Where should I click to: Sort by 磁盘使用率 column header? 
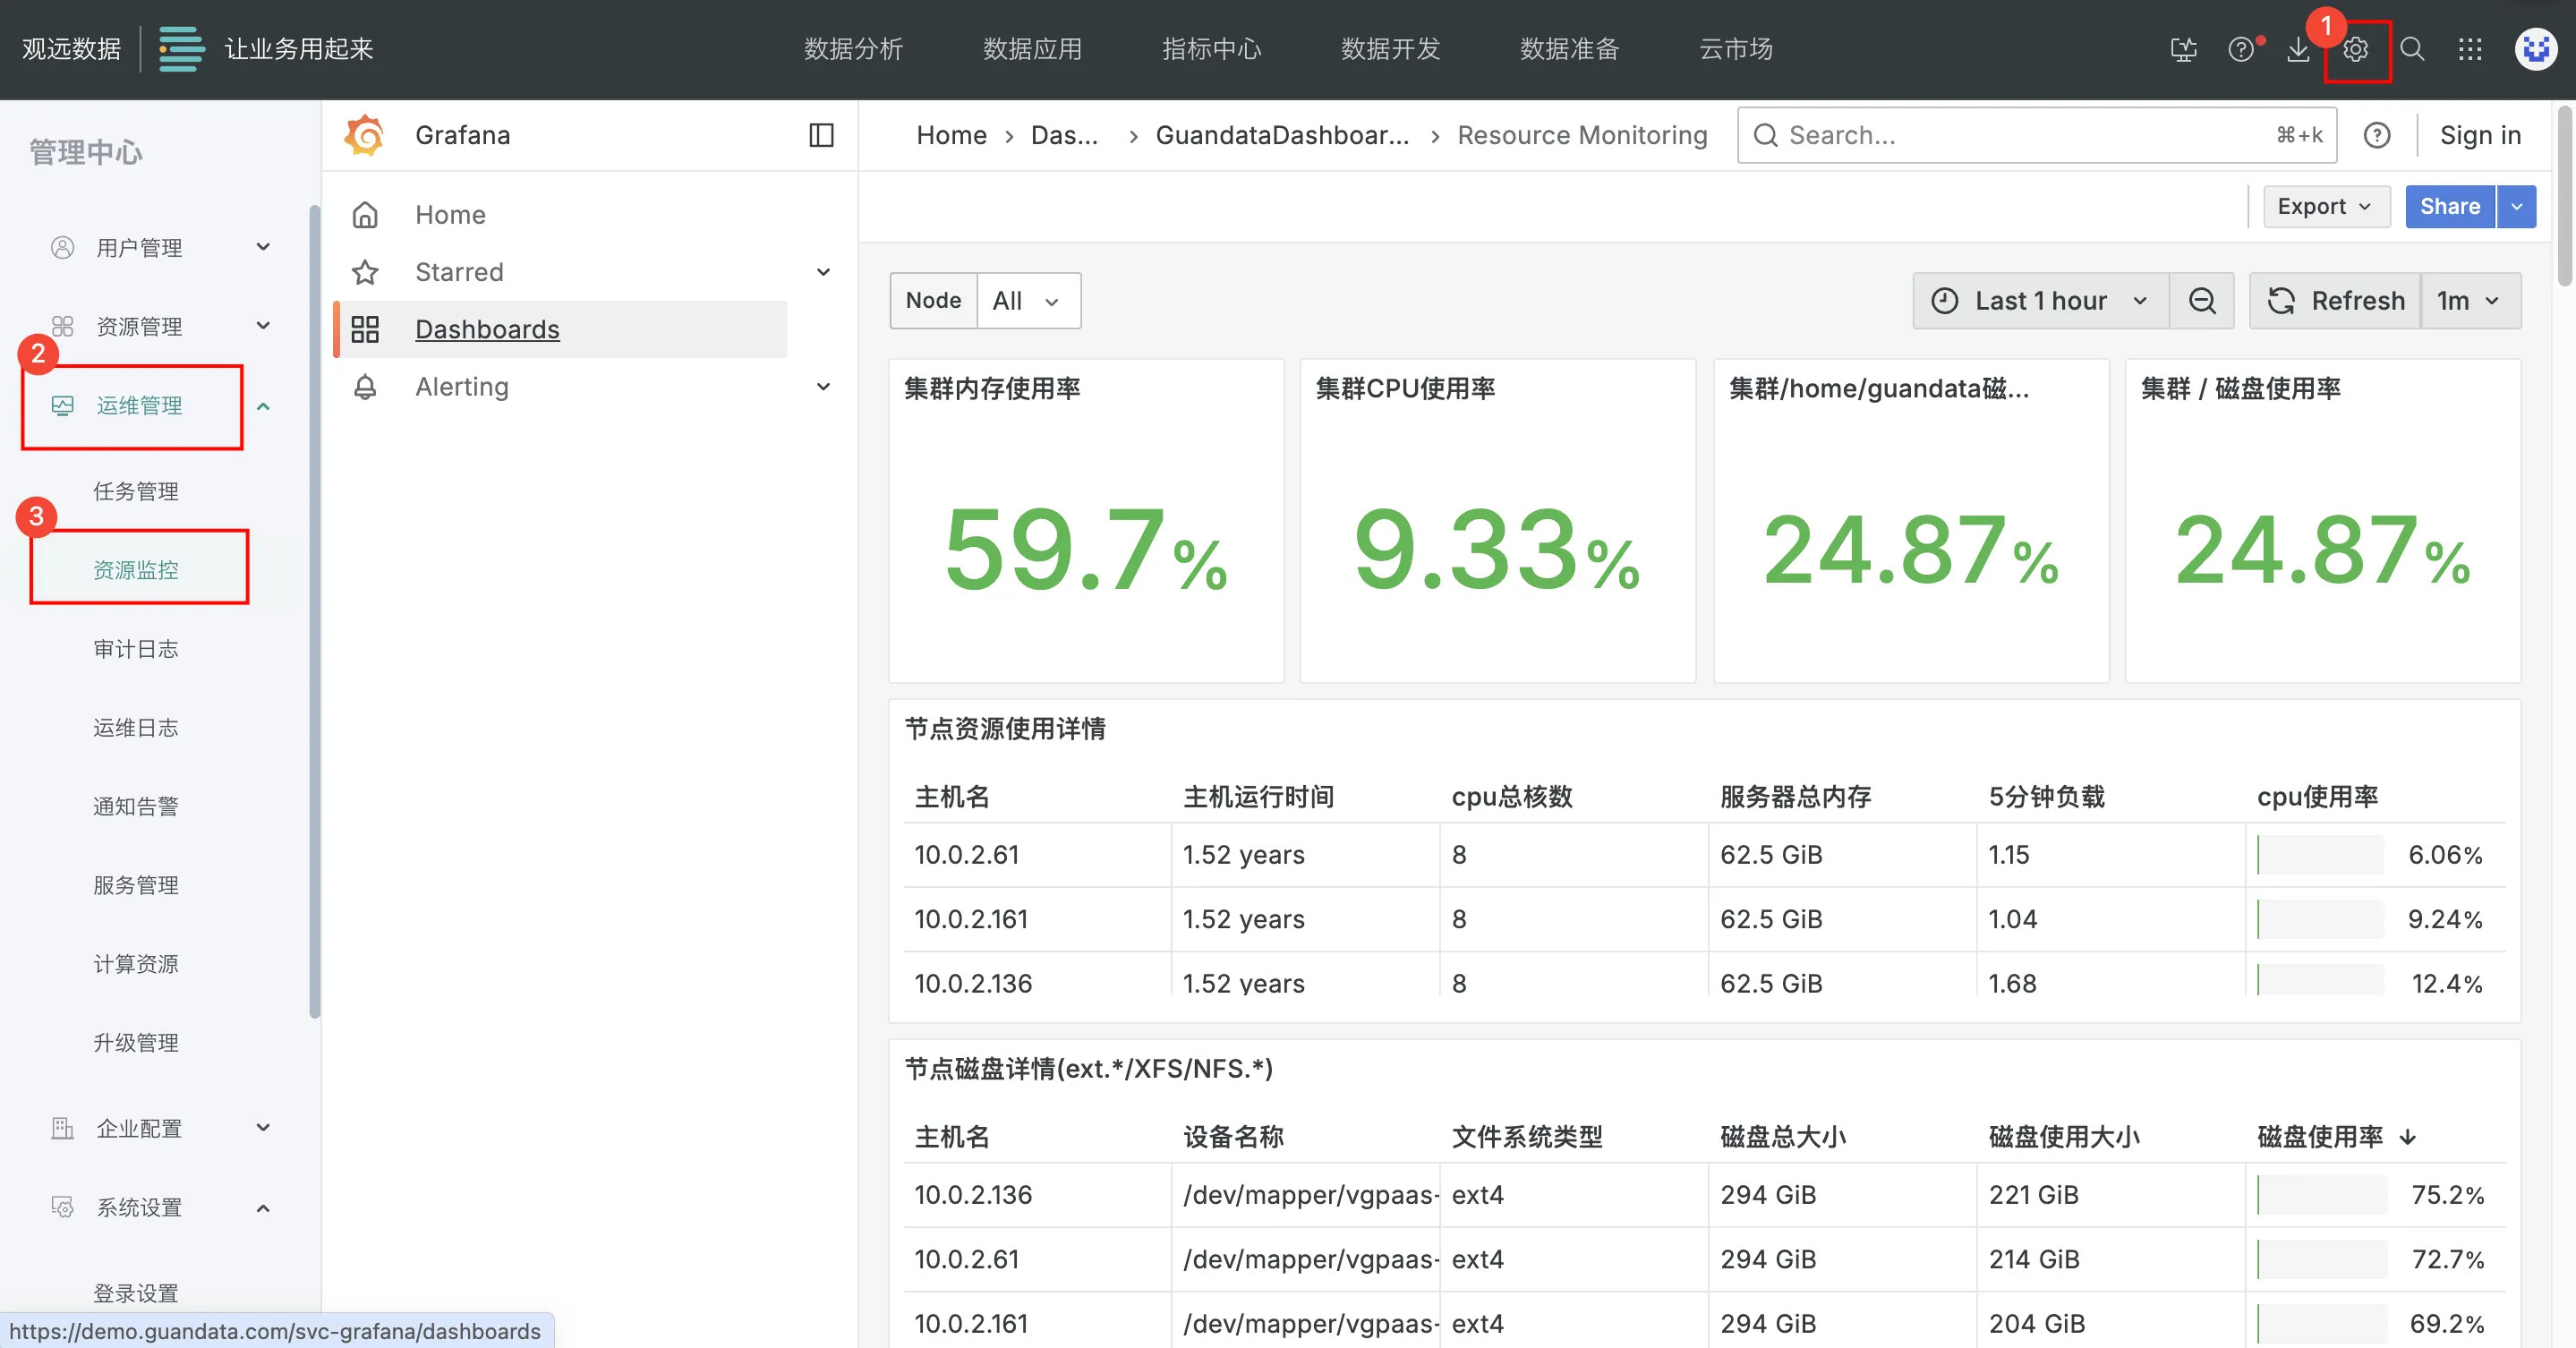pyautogui.click(x=2320, y=1137)
